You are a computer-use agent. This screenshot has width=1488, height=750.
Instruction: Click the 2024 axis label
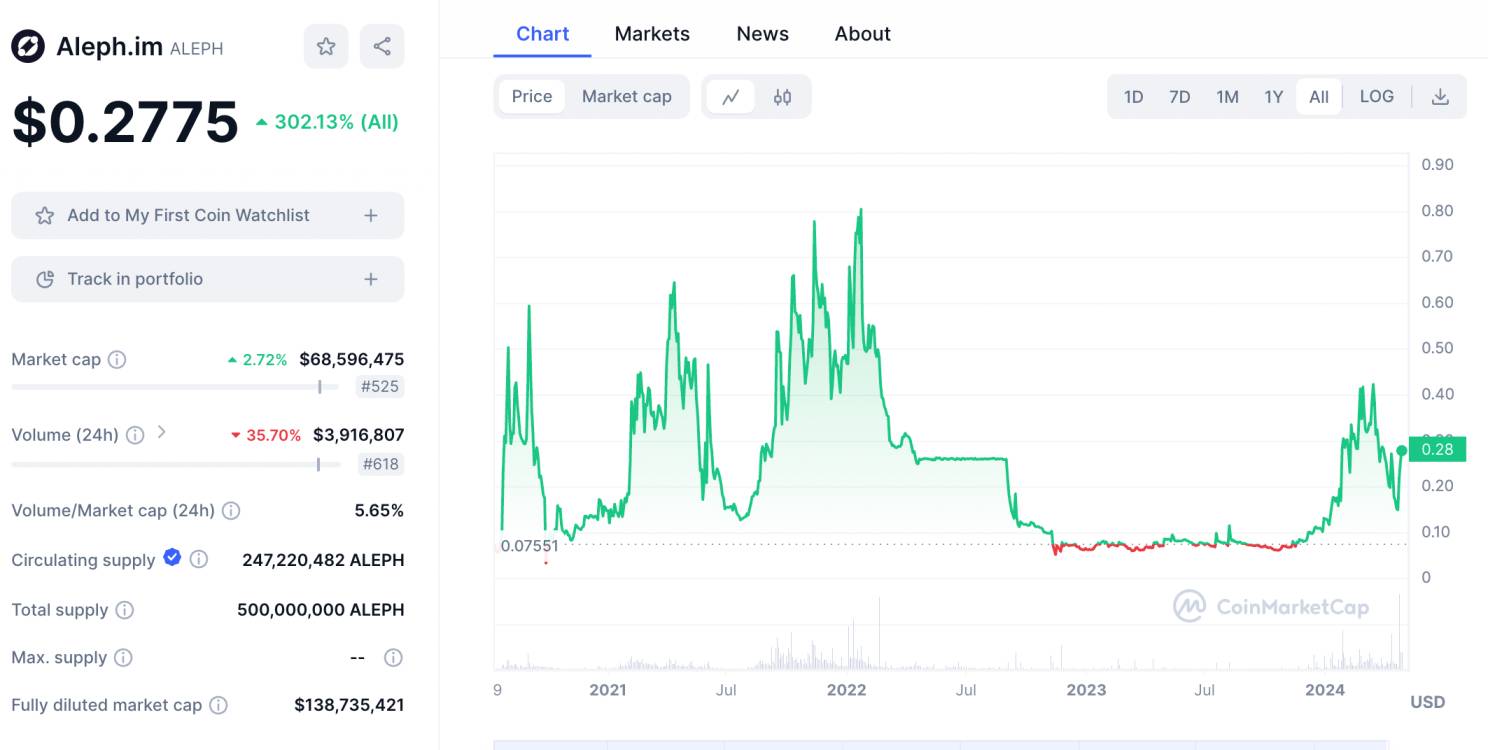1325,690
